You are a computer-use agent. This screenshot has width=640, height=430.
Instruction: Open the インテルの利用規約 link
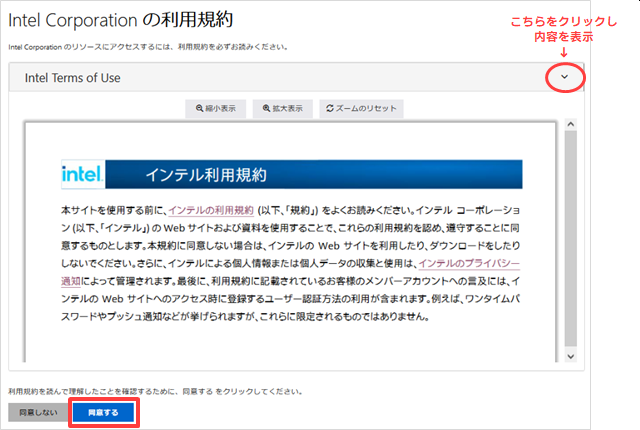pyautogui.click(x=211, y=210)
